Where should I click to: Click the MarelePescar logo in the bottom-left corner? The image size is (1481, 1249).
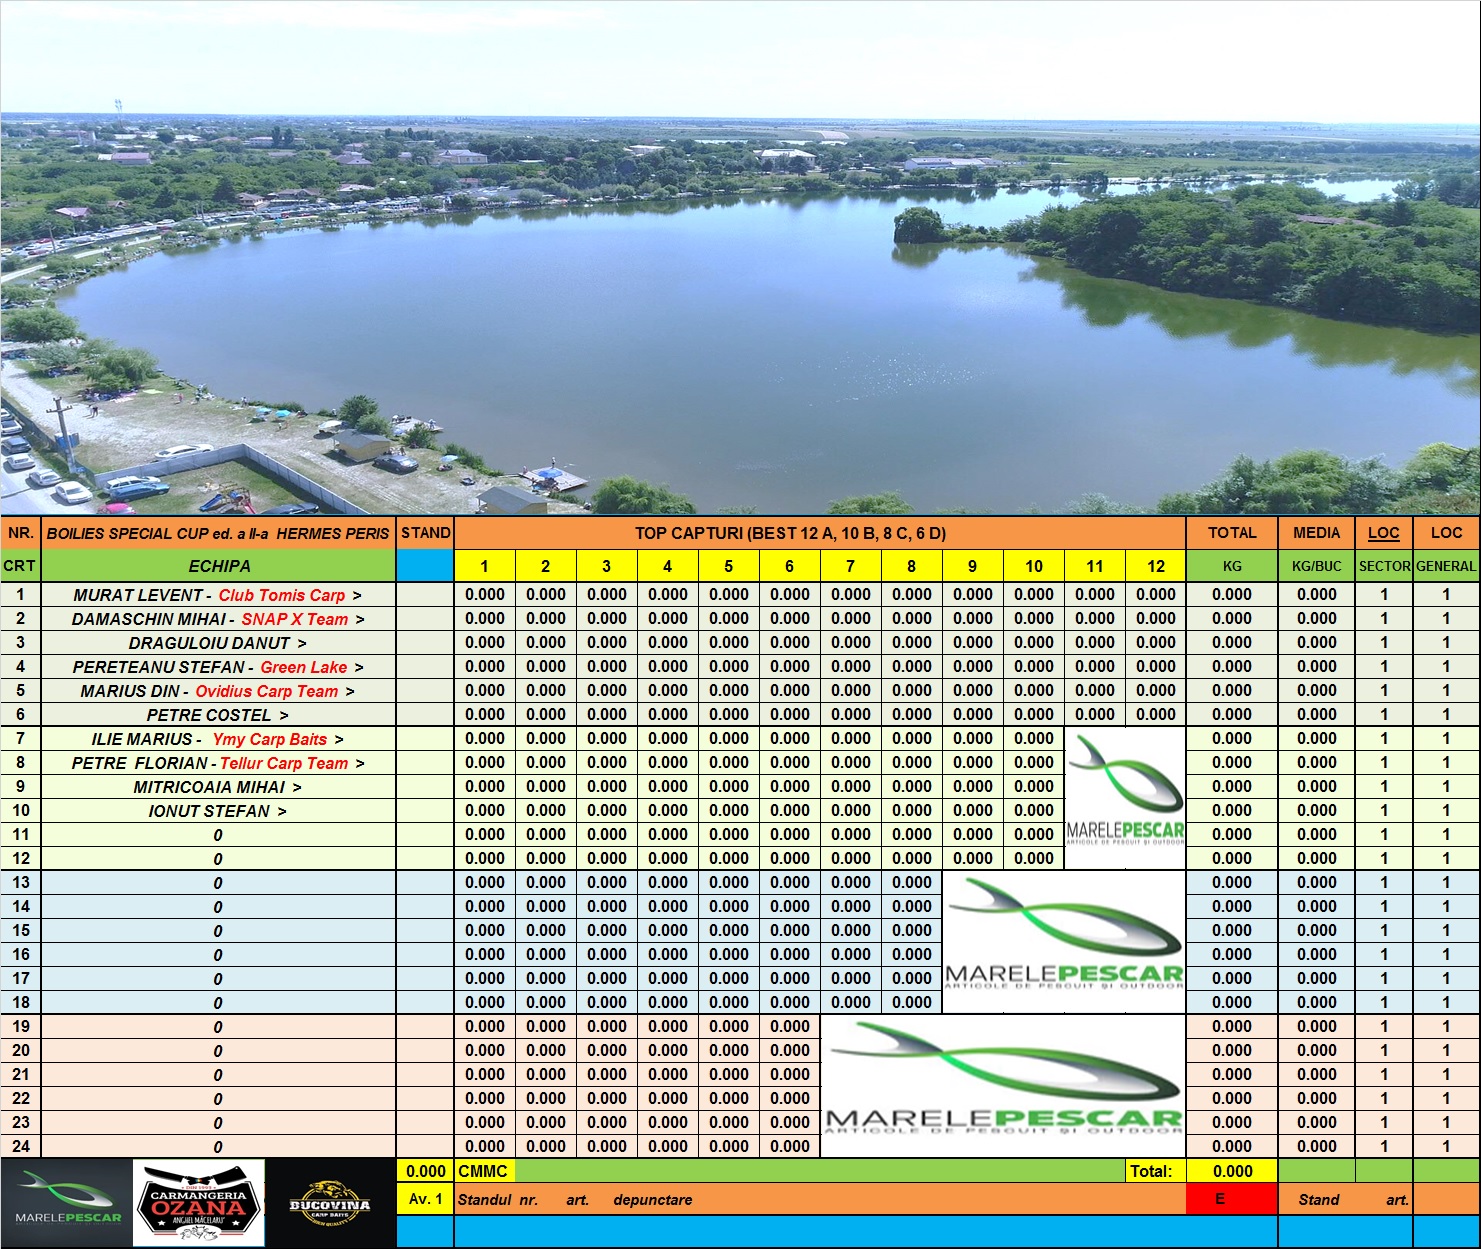(x=67, y=1203)
